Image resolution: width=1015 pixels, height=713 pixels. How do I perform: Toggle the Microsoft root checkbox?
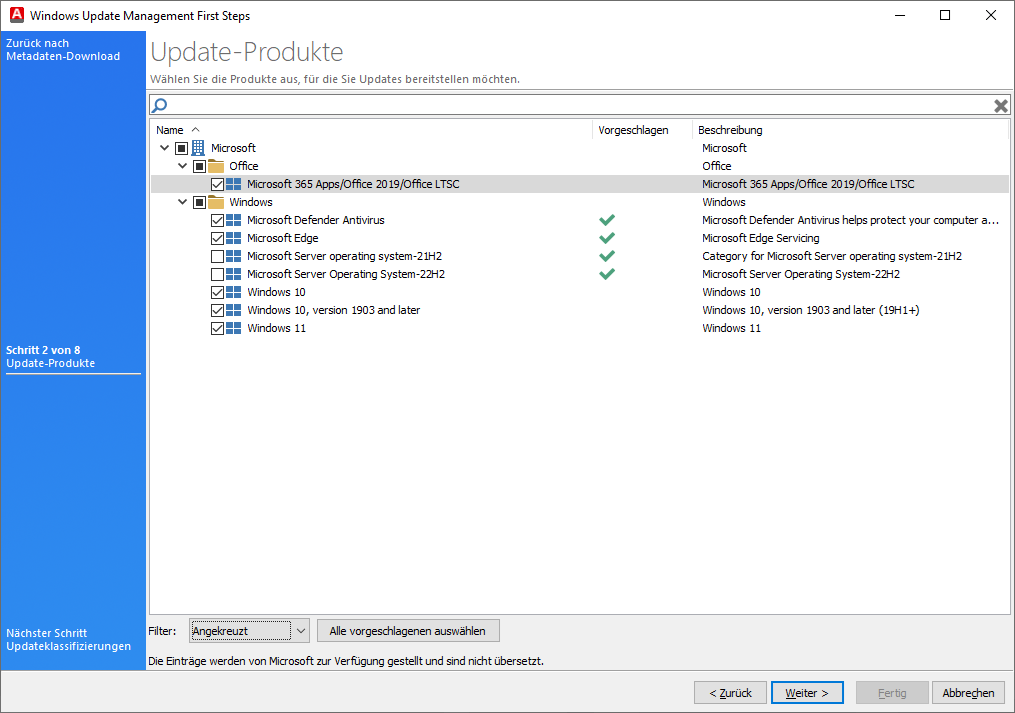pos(181,148)
